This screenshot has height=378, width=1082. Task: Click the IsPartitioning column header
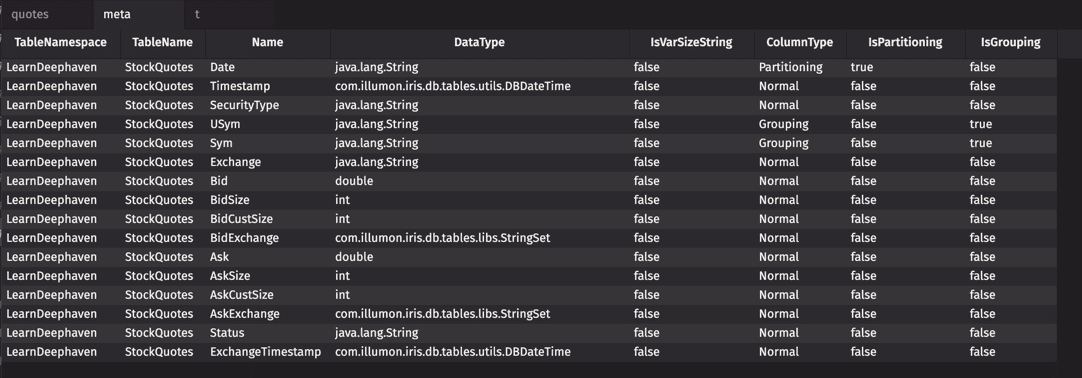point(905,42)
